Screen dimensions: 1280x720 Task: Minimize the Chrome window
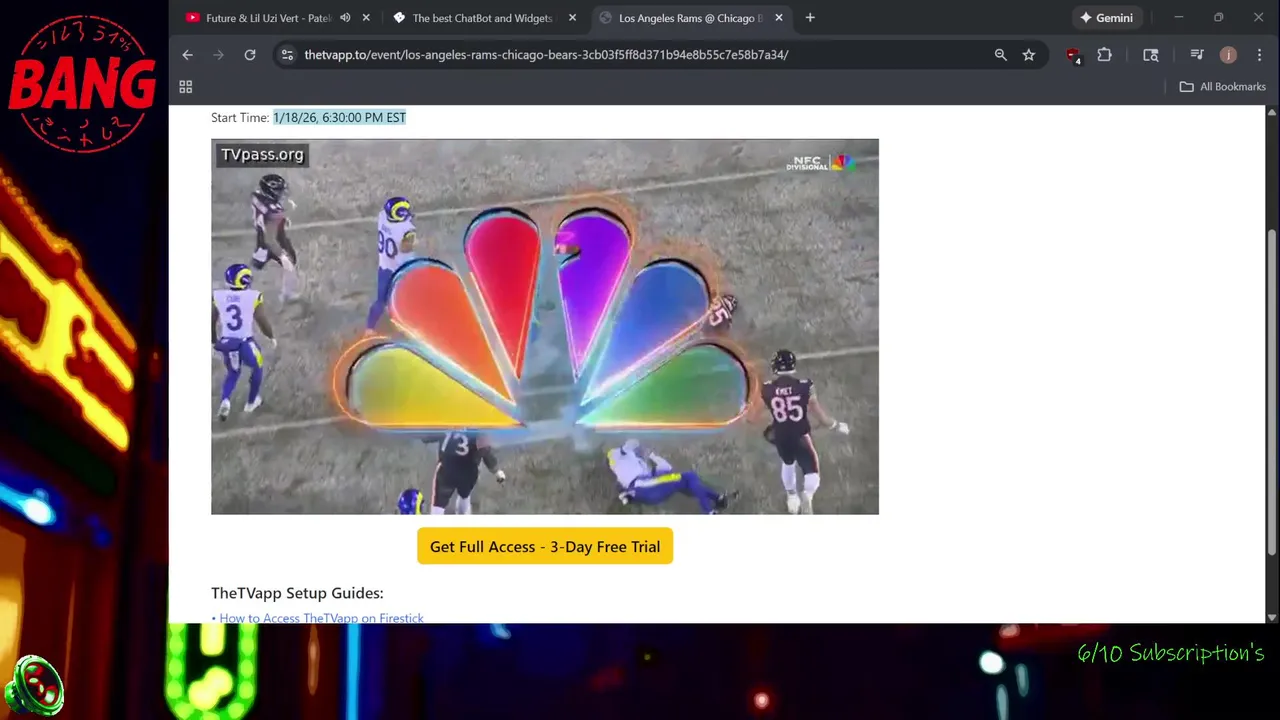pos(1178,17)
